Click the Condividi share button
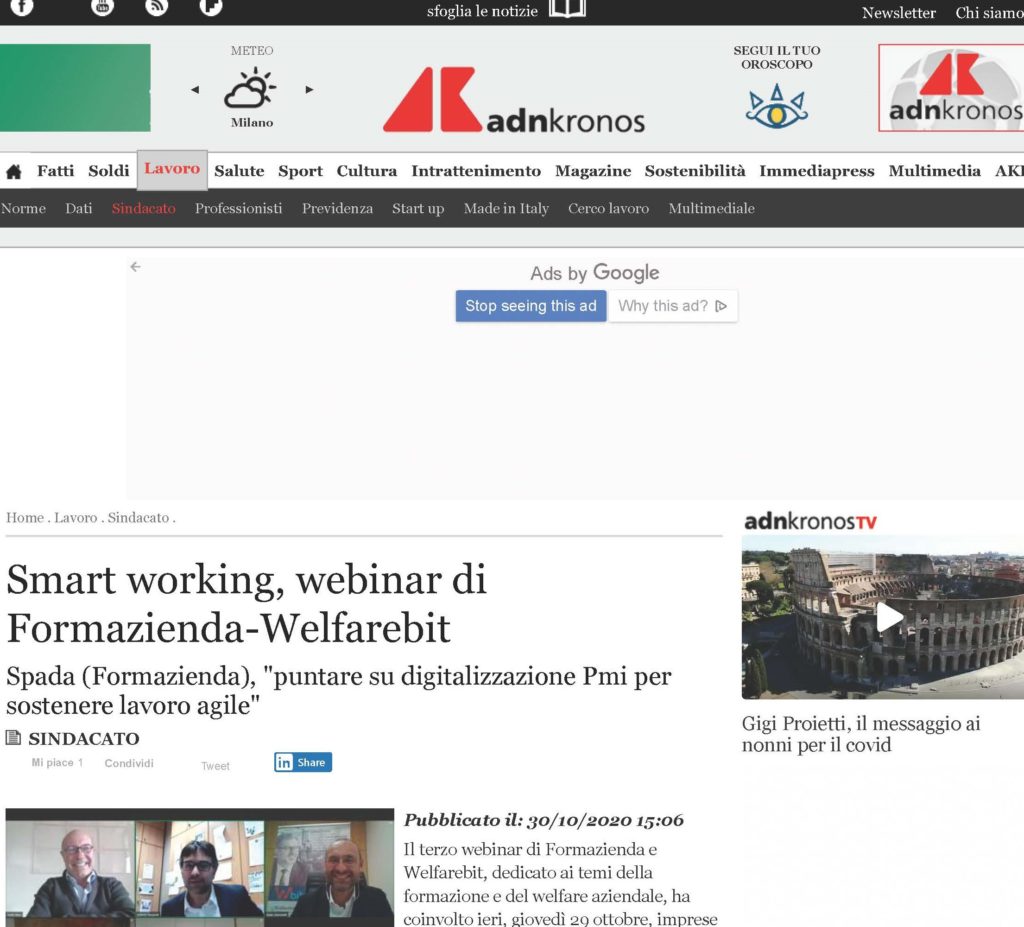The image size is (1024, 927). point(129,763)
